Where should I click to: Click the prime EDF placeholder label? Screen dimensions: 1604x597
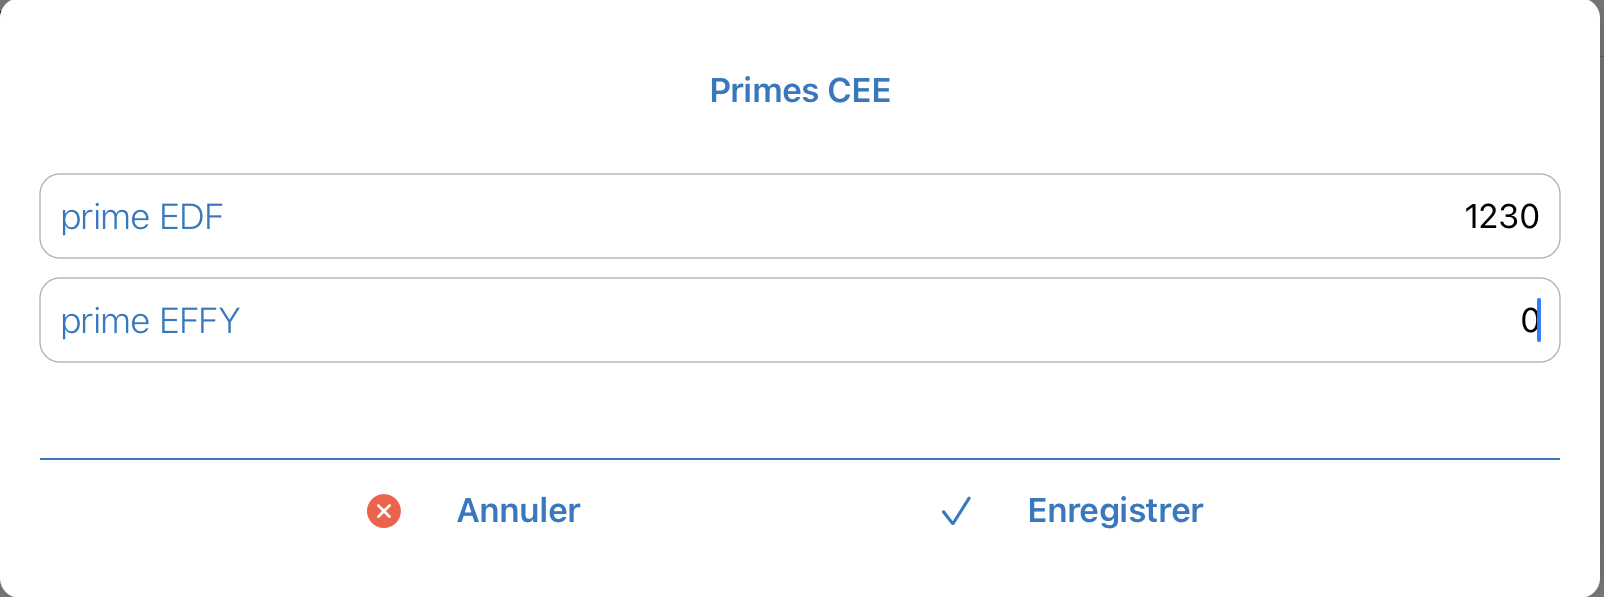click(142, 217)
